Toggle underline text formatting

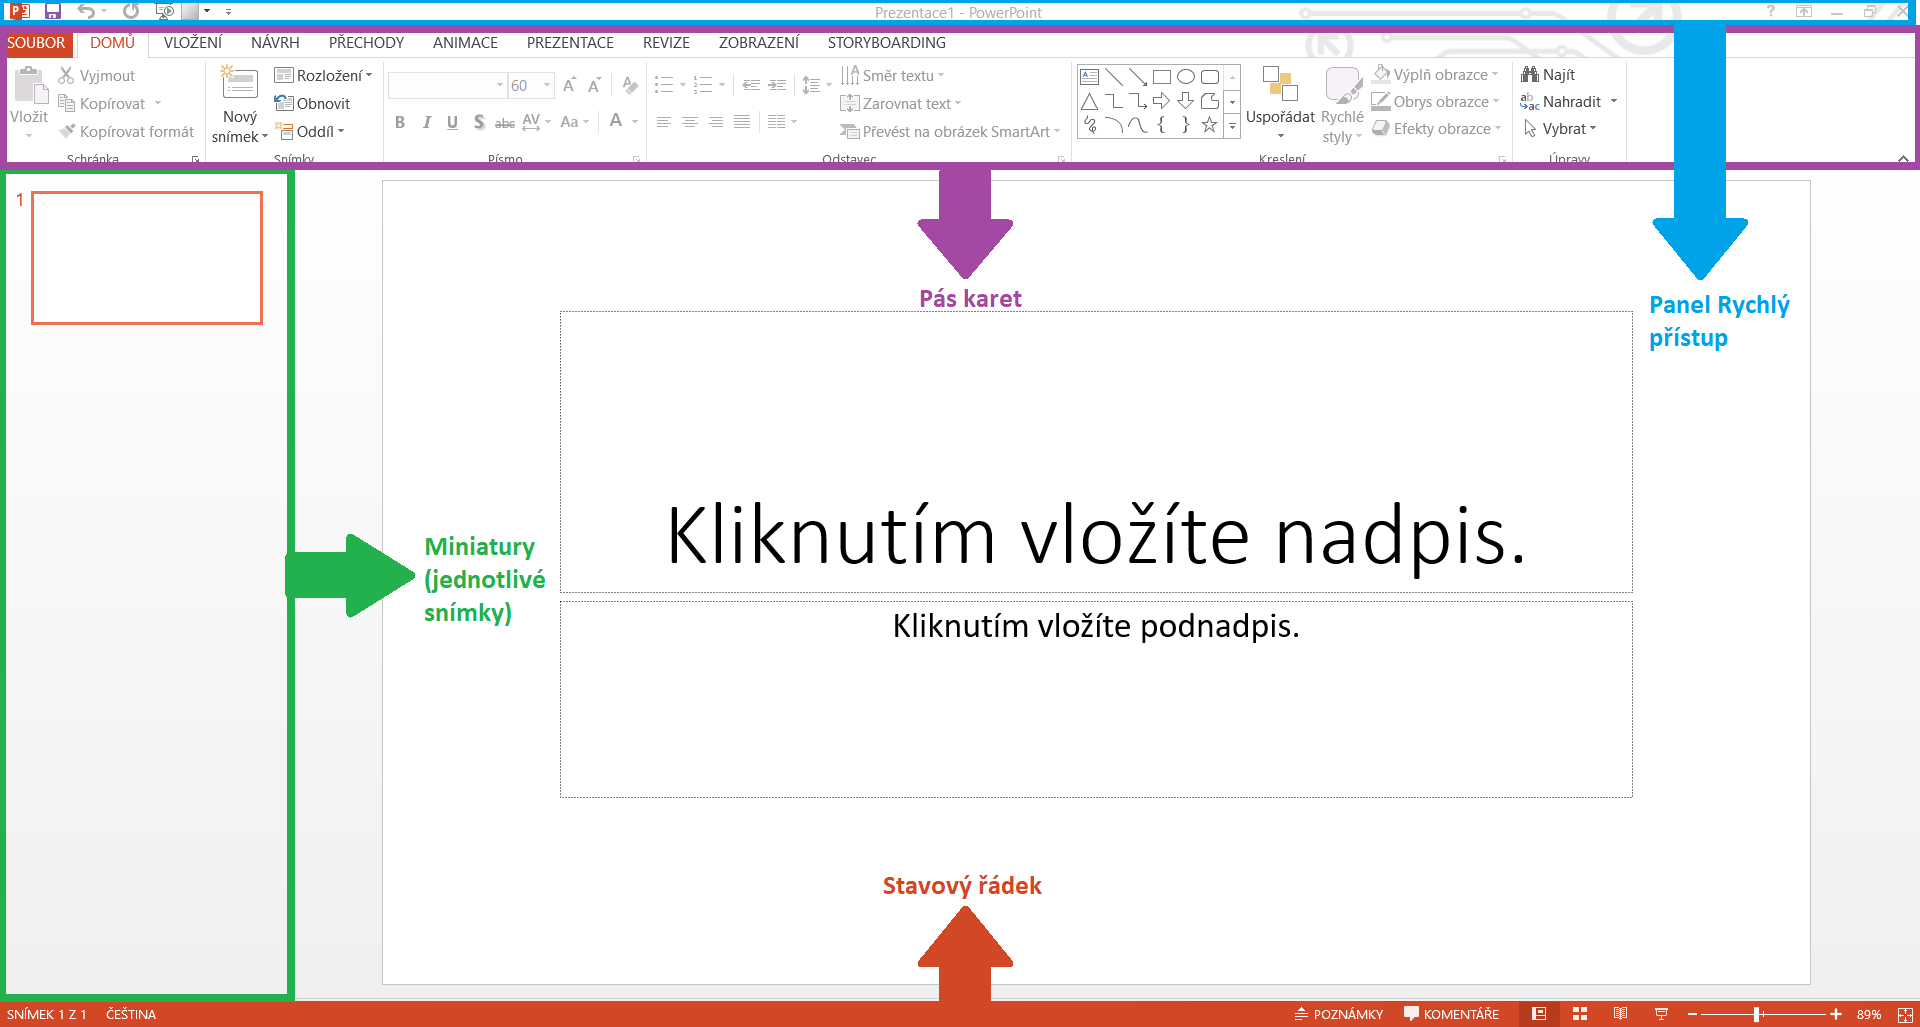click(x=453, y=122)
